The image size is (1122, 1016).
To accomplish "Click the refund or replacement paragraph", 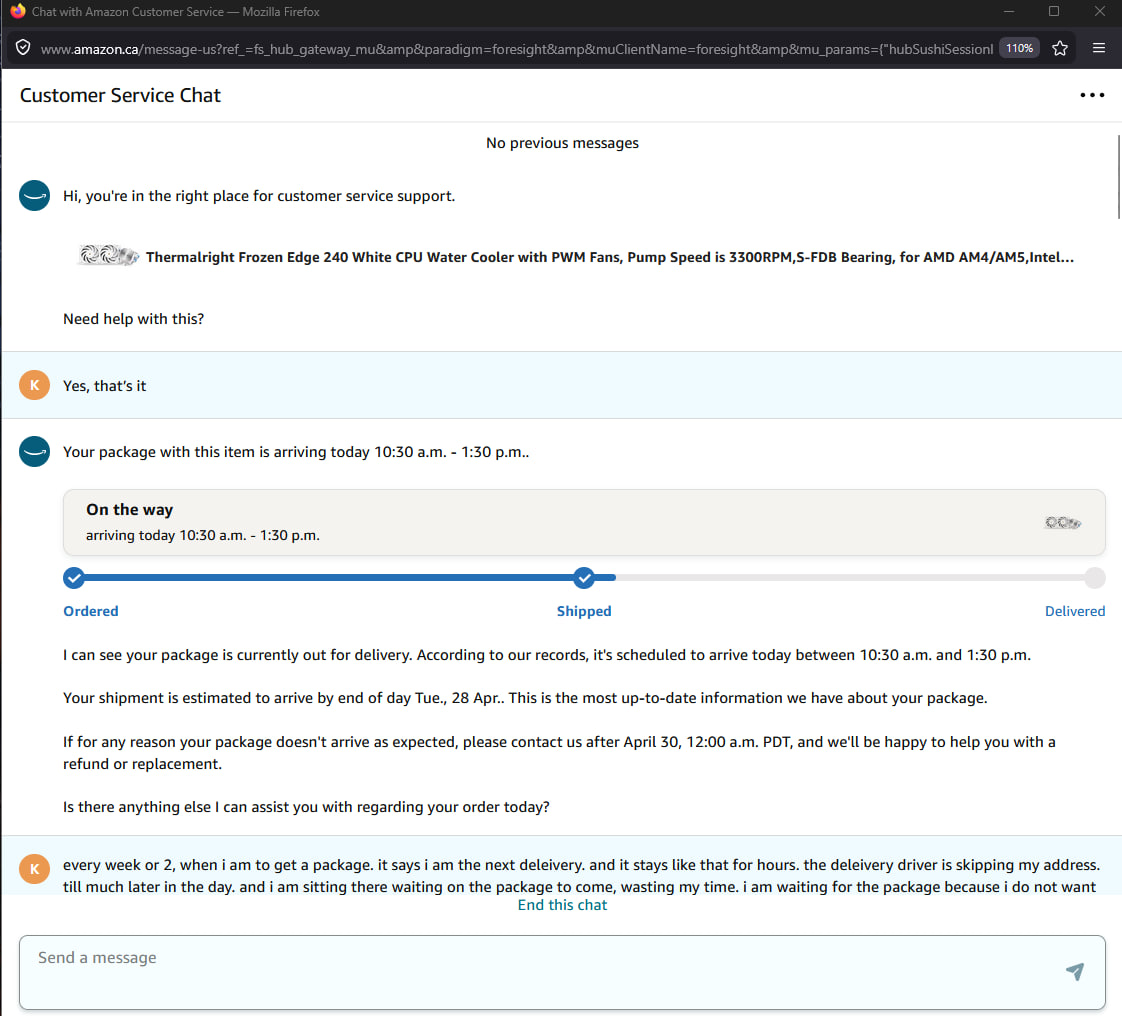I will 559,753.
